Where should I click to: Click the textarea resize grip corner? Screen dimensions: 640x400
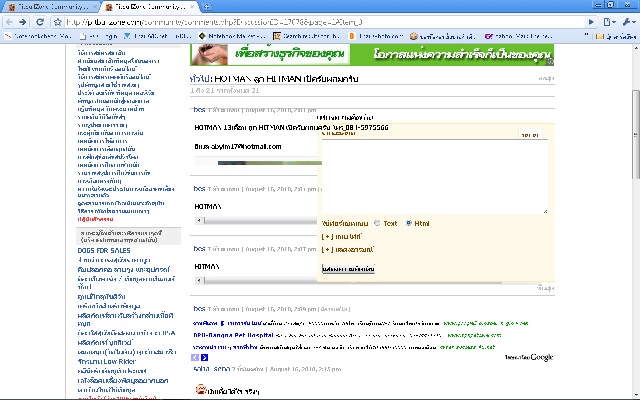pyautogui.click(x=545, y=211)
